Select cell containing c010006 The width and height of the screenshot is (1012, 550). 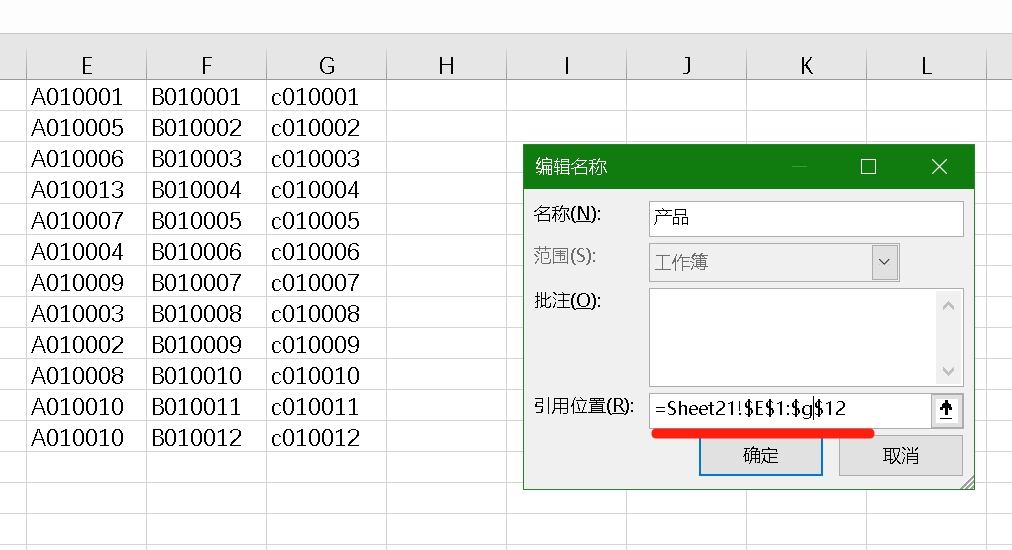point(327,251)
